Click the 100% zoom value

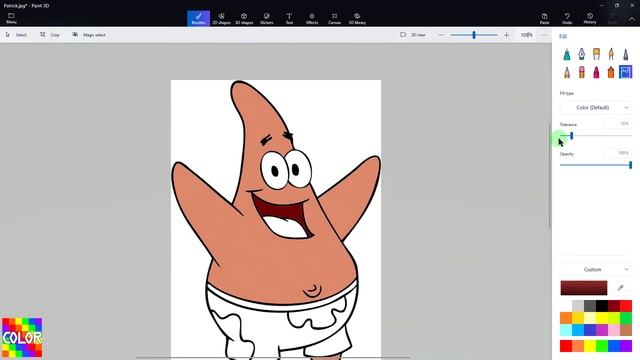[x=527, y=35]
